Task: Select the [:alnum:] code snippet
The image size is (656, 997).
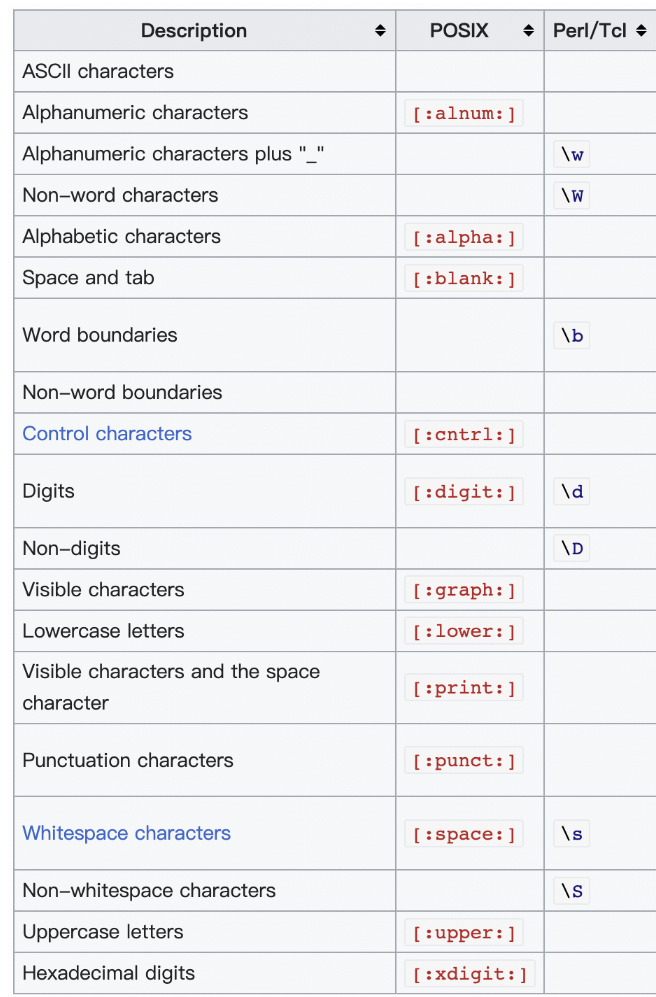Action: point(464,113)
